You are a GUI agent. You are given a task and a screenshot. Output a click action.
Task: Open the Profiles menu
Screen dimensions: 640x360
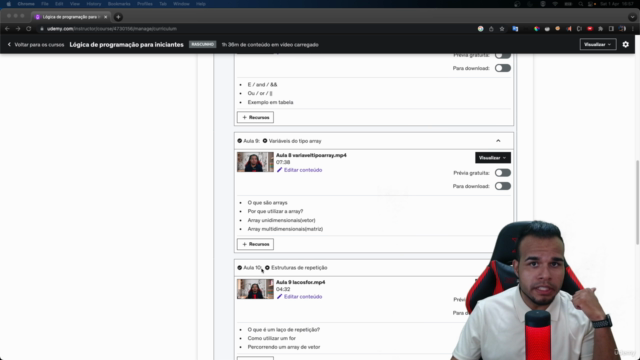click(144, 4)
